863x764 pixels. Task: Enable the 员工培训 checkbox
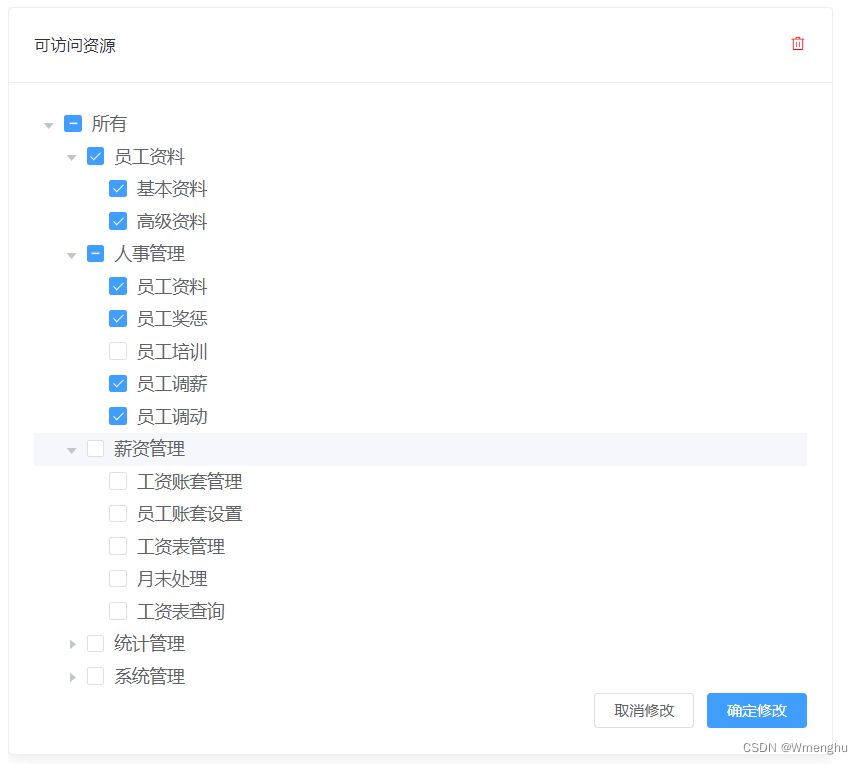click(x=118, y=351)
